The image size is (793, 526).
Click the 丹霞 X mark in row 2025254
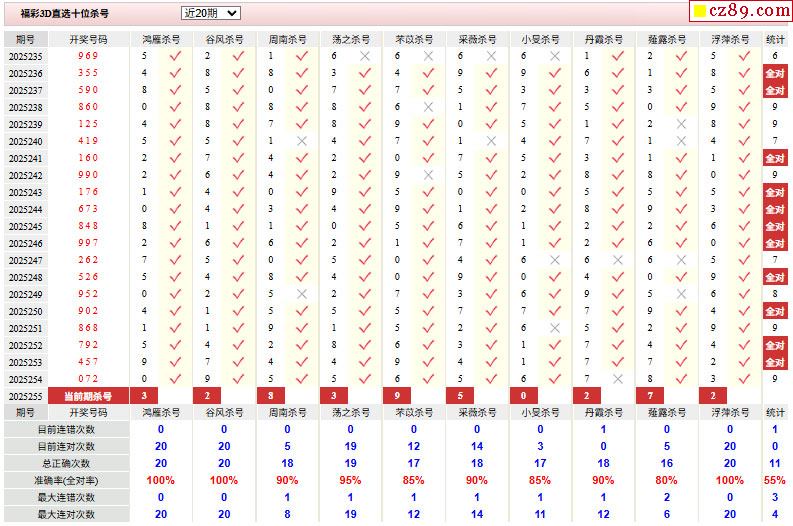click(618, 379)
